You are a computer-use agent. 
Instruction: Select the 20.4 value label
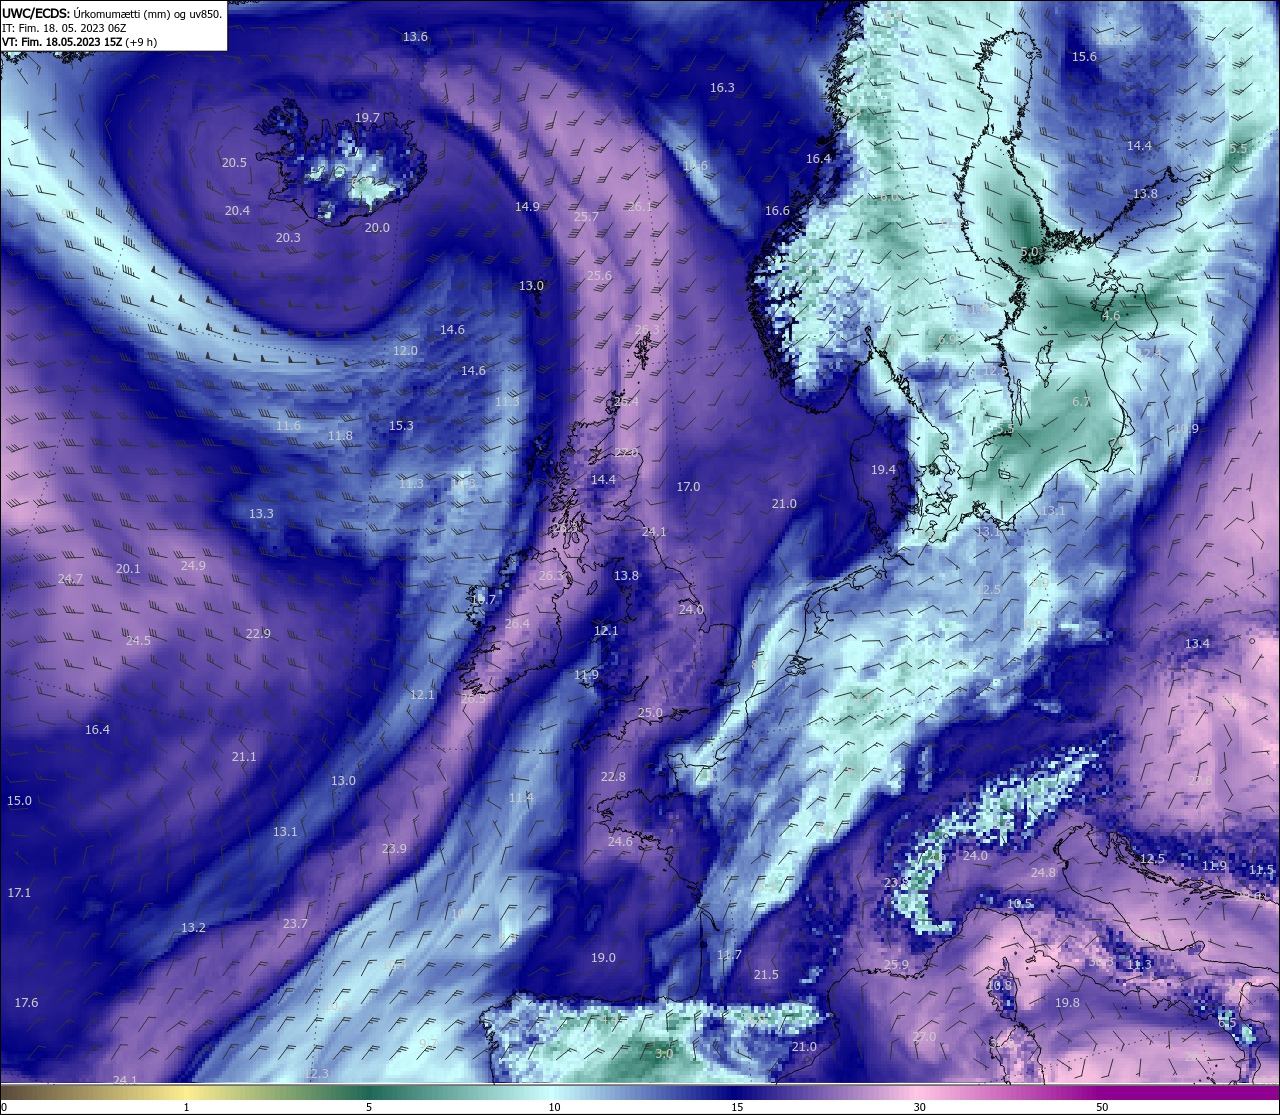click(237, 211)
